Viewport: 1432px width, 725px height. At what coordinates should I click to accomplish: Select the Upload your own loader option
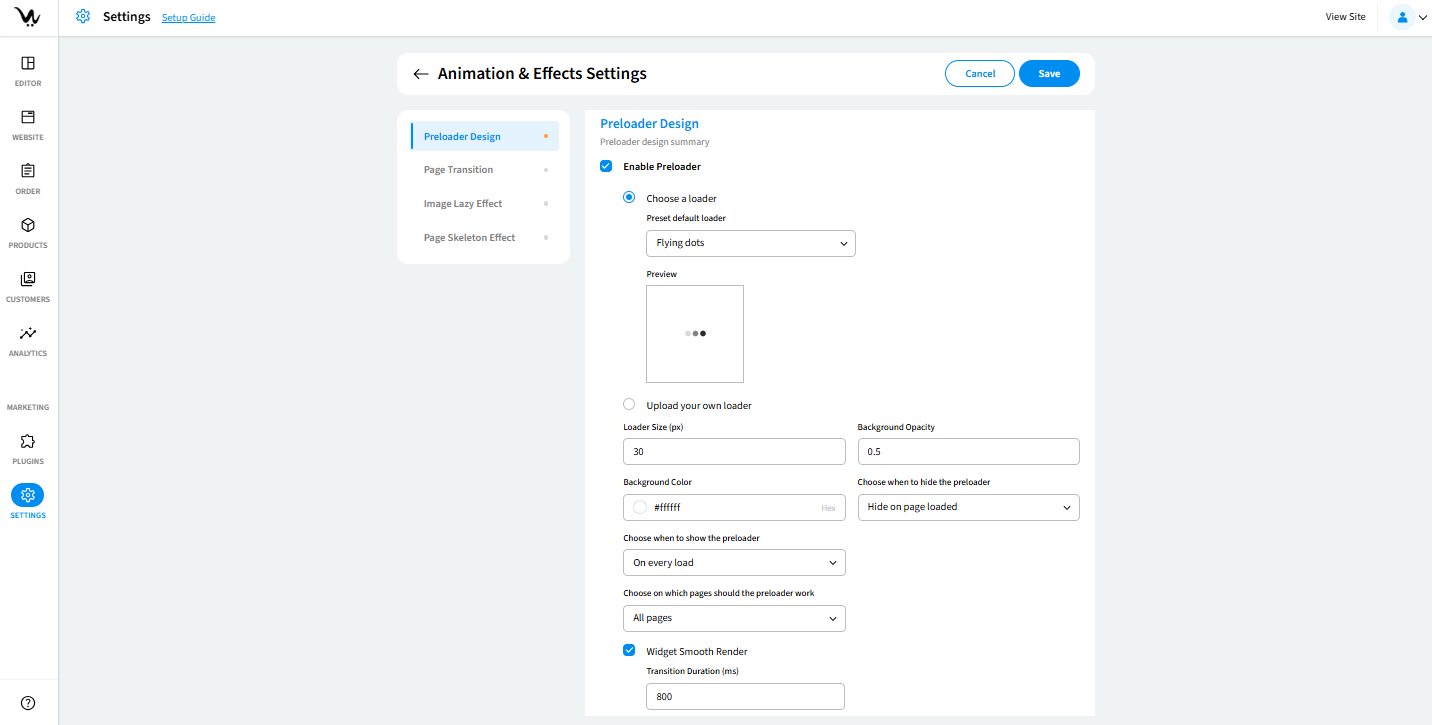(629, 405)
